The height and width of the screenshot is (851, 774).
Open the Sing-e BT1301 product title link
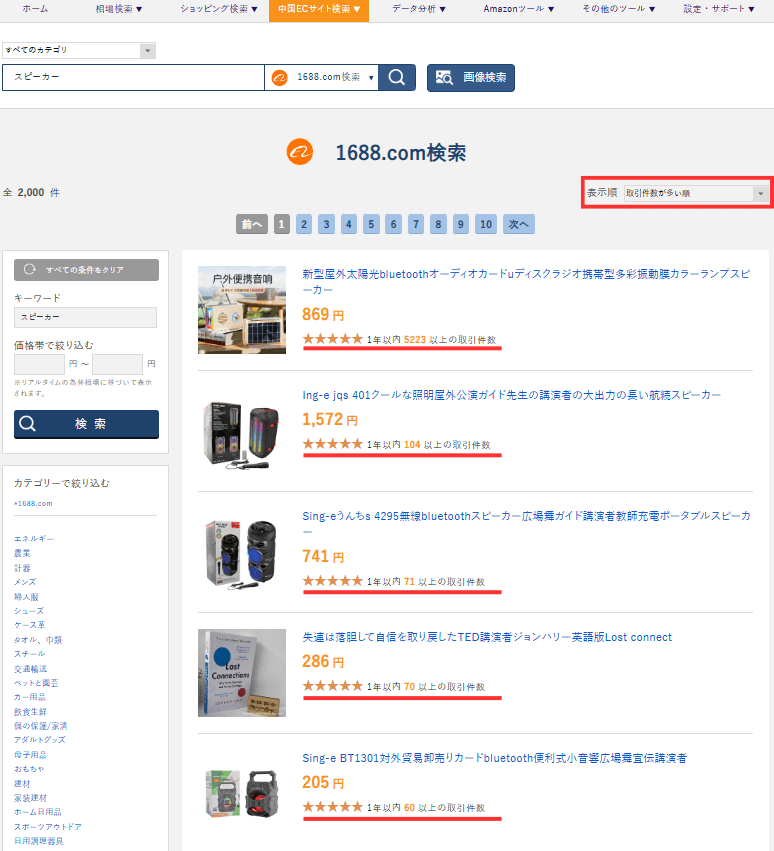pos(494,758)
